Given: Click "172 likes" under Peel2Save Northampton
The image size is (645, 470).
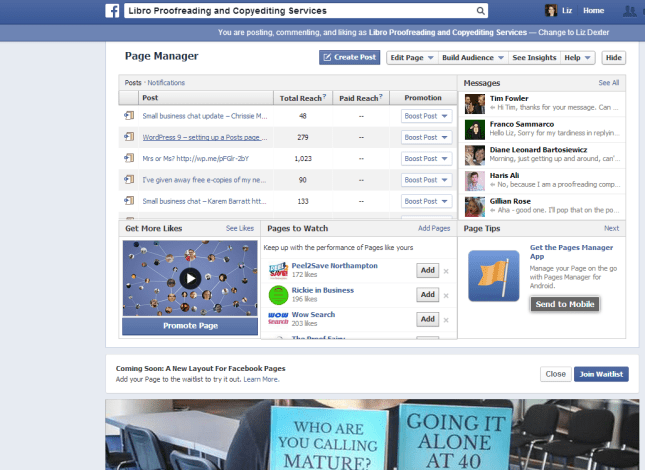Looking at the screenshot, I should pyautogui.click(x=304, y=274).
